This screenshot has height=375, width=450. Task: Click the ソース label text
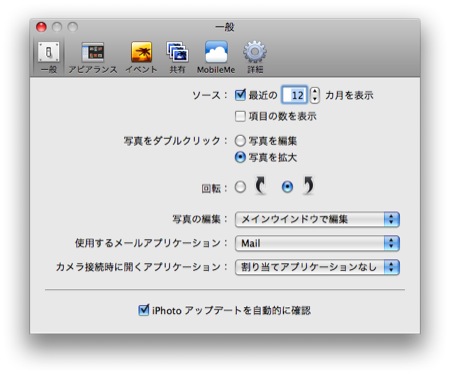tap(210, 95)
